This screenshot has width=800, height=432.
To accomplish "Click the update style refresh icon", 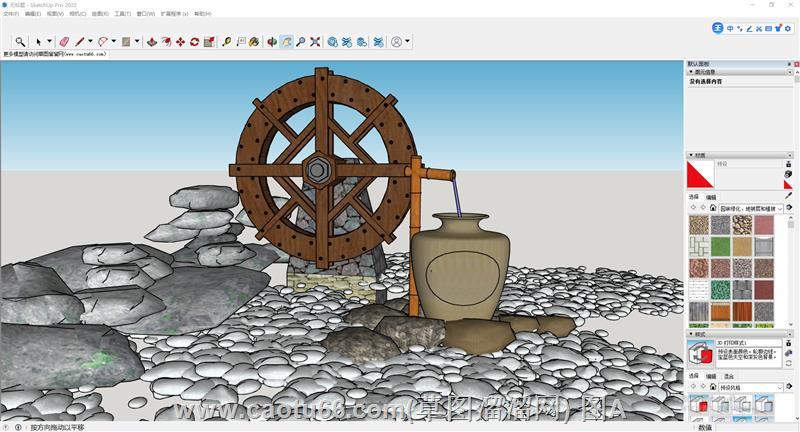I will 788,363.
